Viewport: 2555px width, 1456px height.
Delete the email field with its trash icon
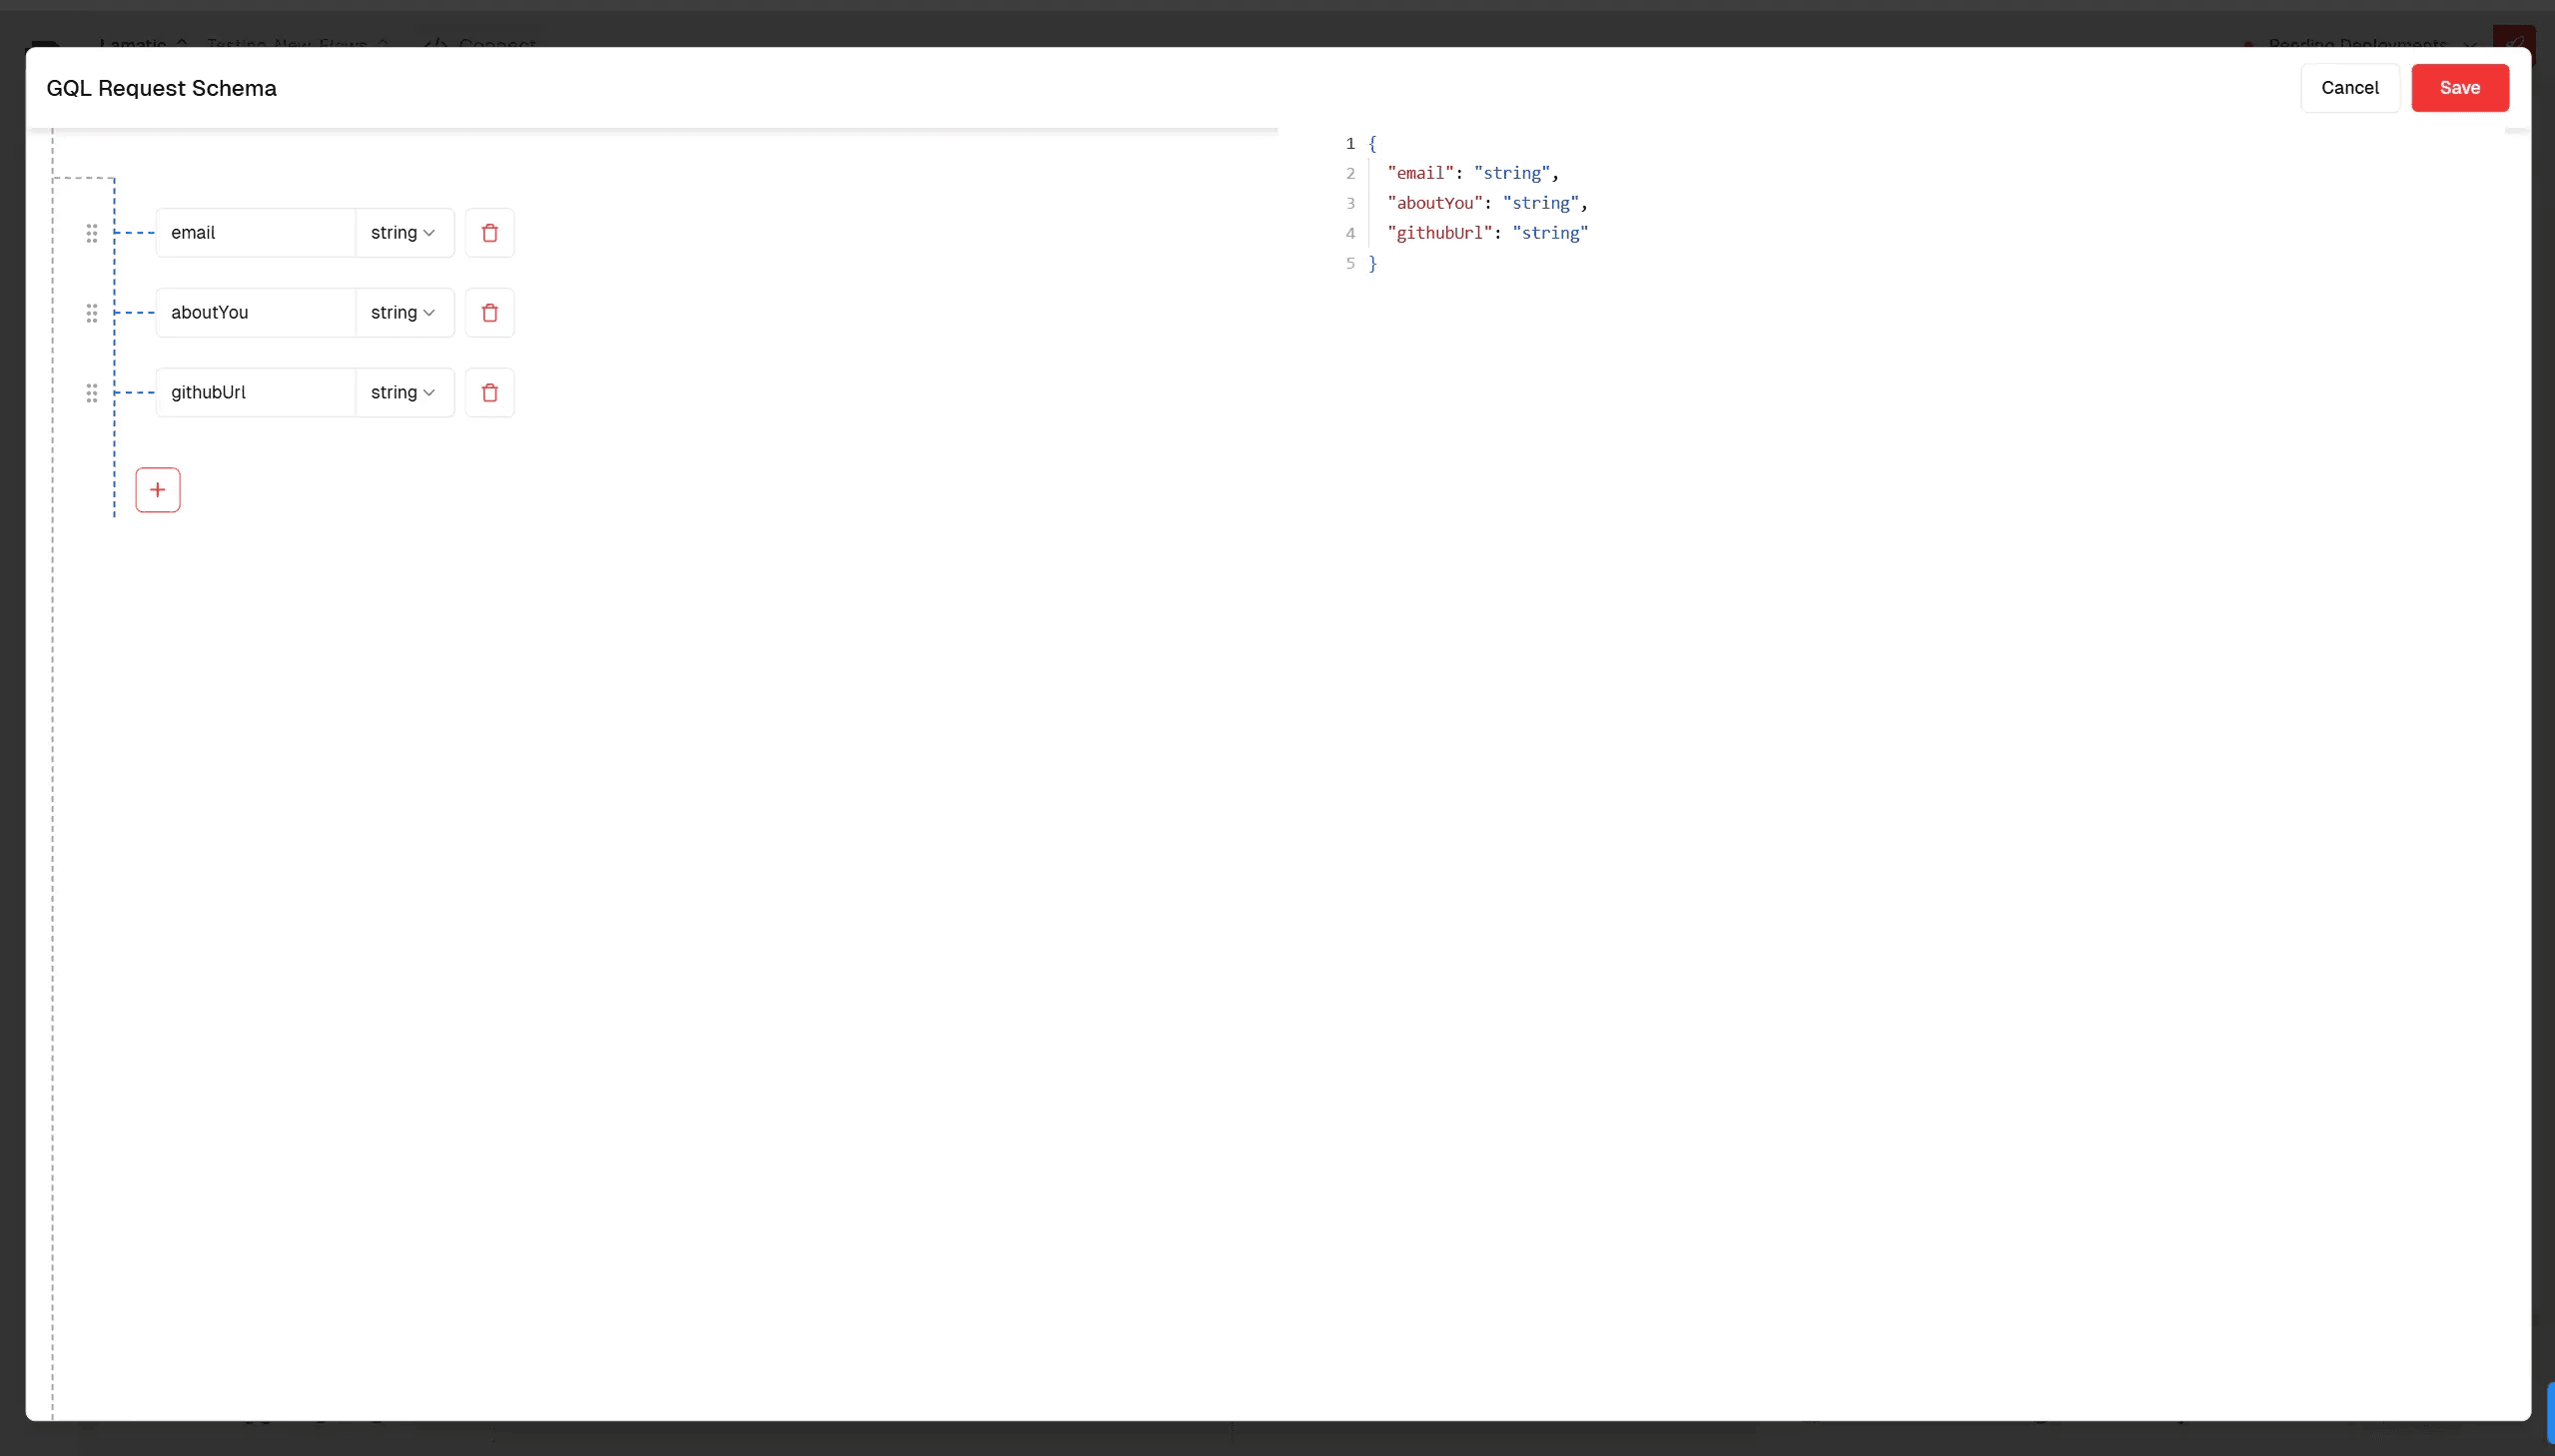tap(489, 233)
